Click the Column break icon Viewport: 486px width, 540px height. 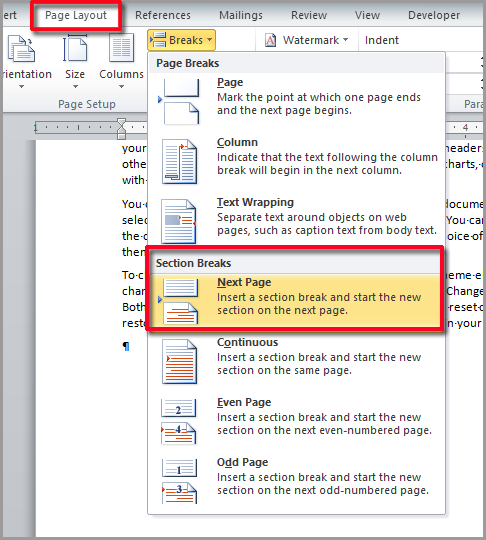pos(179,161)
